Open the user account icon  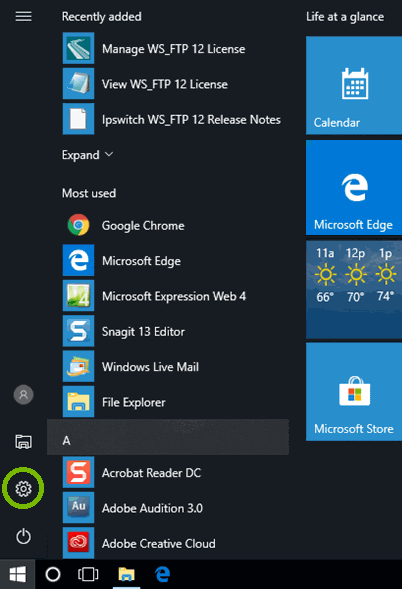coord(23,395)
